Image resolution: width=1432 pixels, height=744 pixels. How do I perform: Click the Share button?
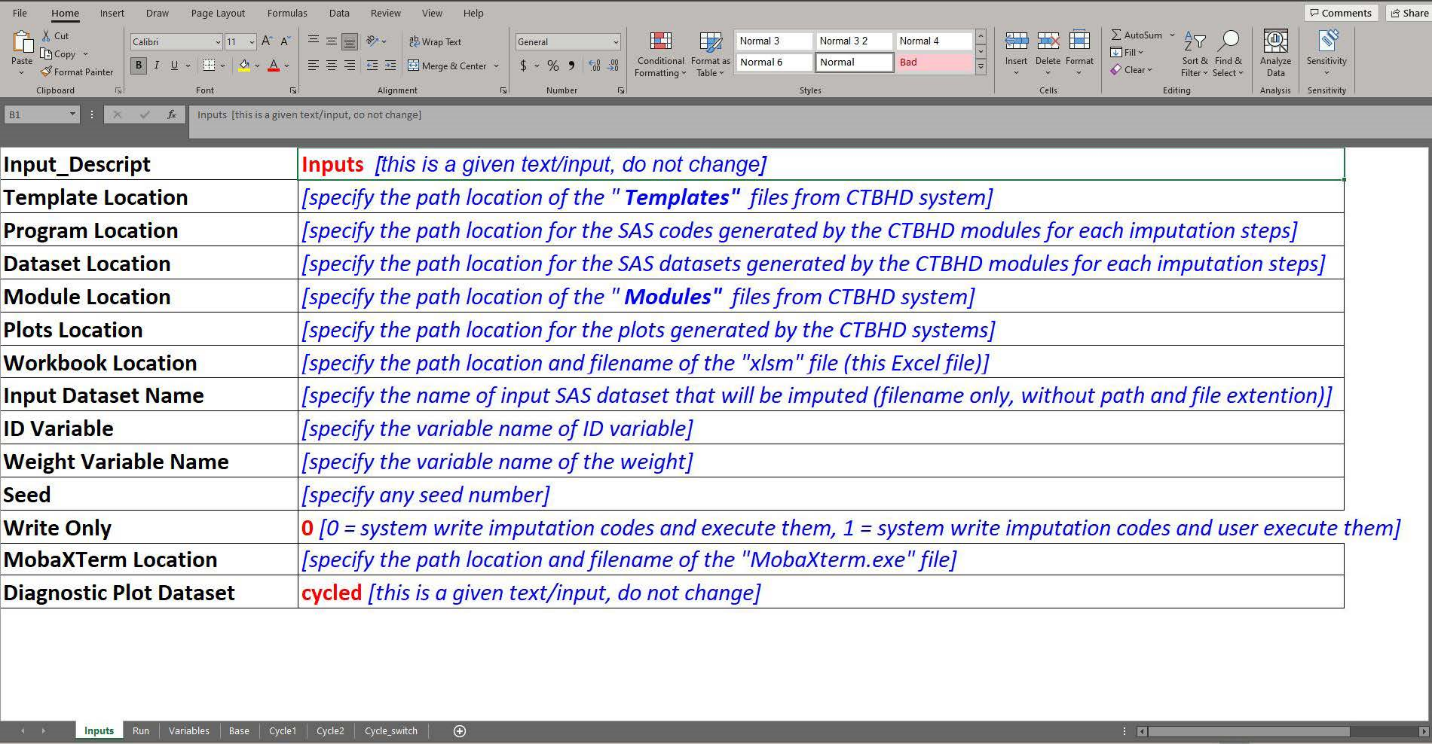[x=1411, y=12]
